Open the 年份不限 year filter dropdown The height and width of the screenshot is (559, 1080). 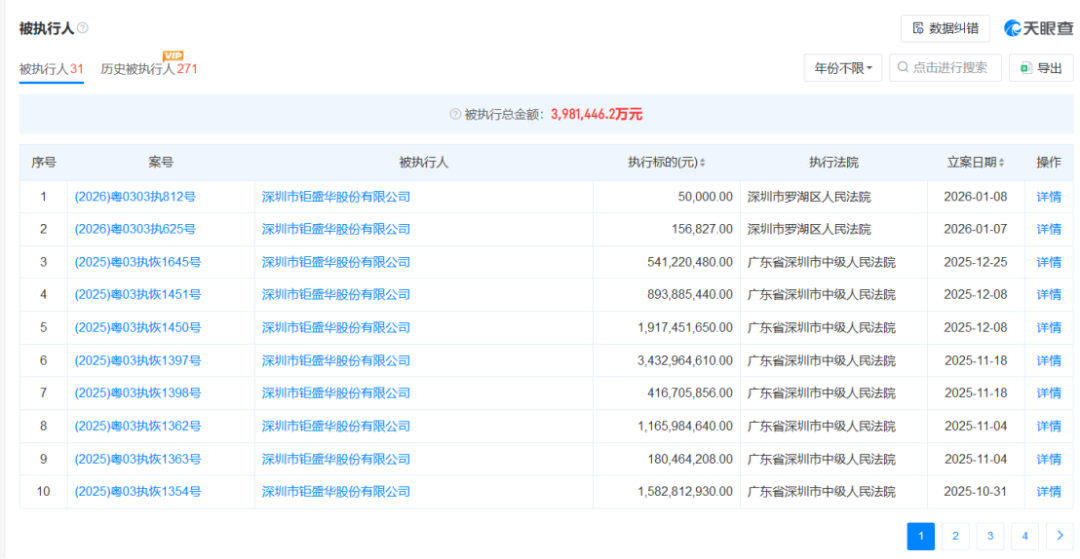click(842, 68)
